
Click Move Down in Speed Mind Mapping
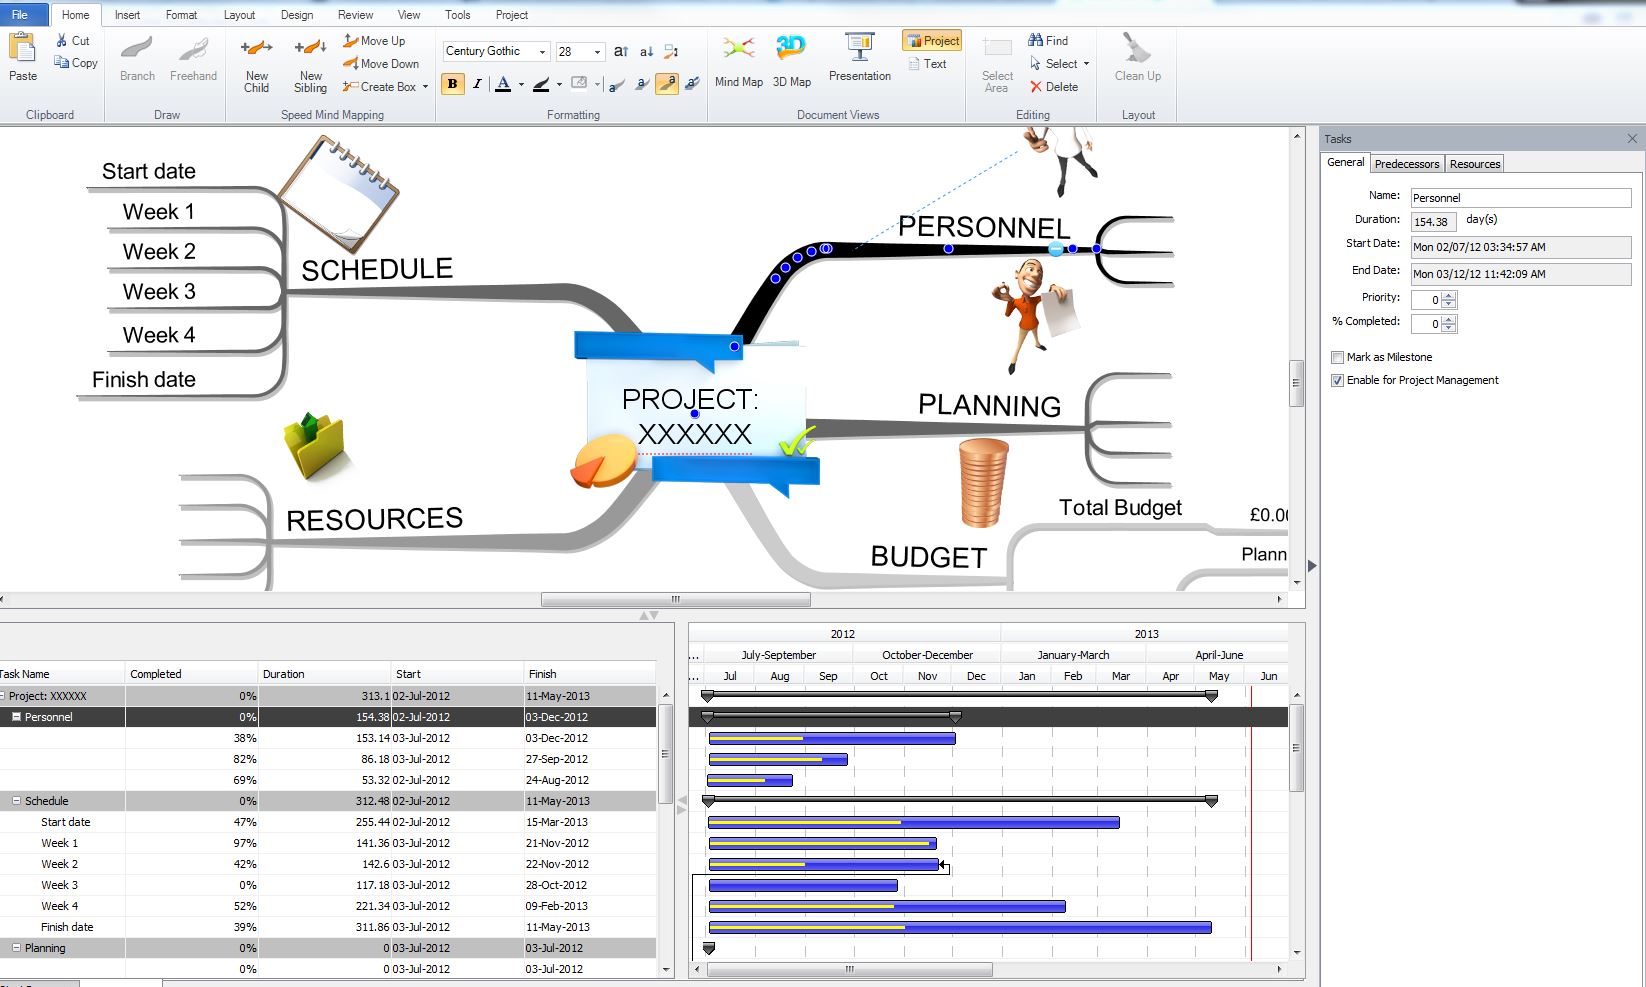(381, 63)
